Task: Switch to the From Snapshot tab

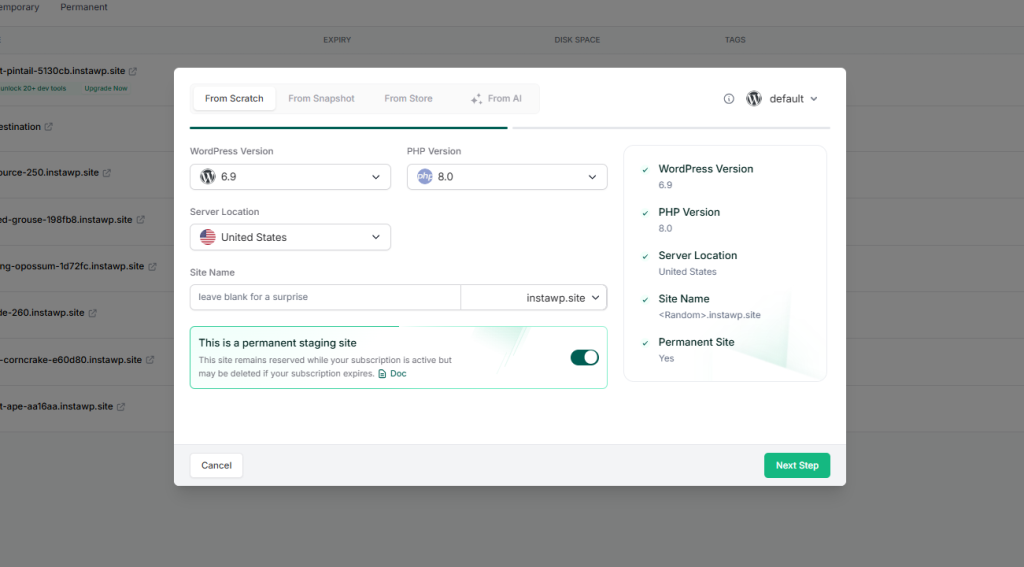Action: point(321,99)
